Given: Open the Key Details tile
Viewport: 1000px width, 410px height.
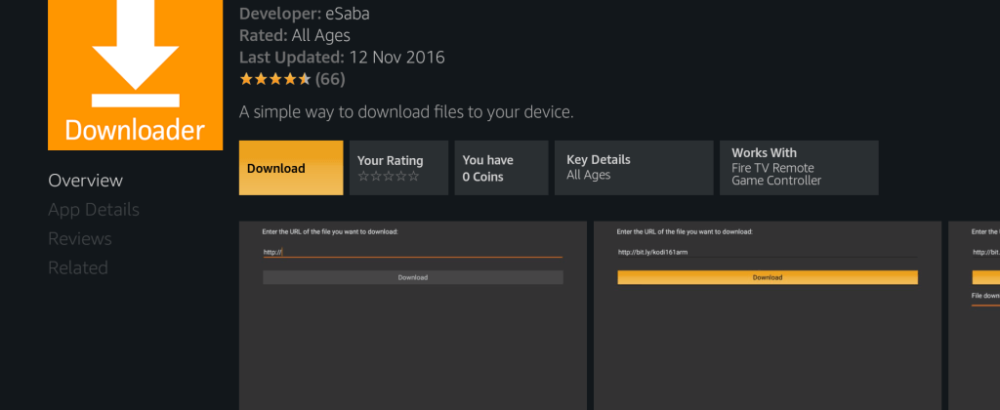Looking at the screenshot, I should 634,168.
